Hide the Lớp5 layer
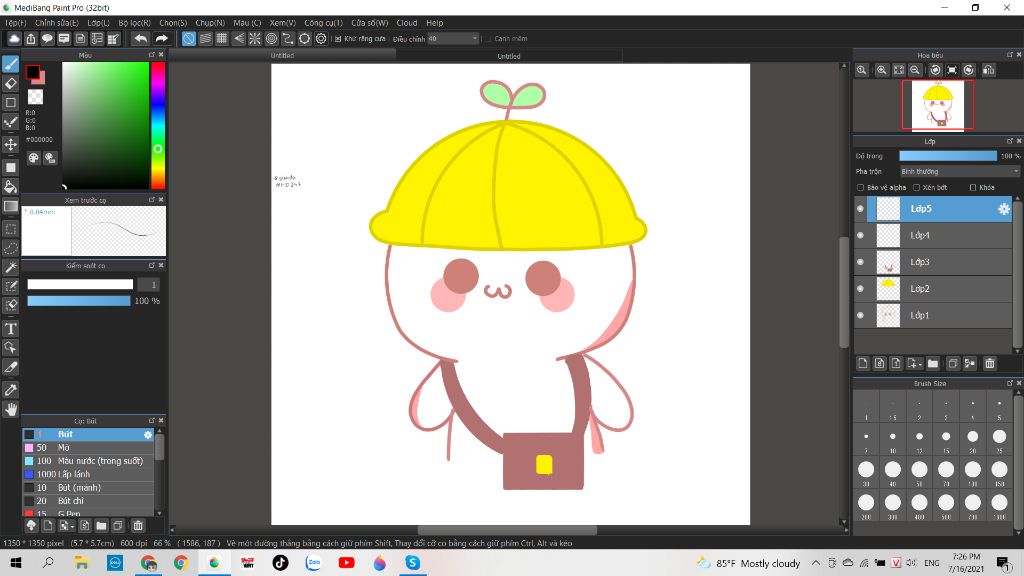The image size is (1024, 576). coord(860,209)
